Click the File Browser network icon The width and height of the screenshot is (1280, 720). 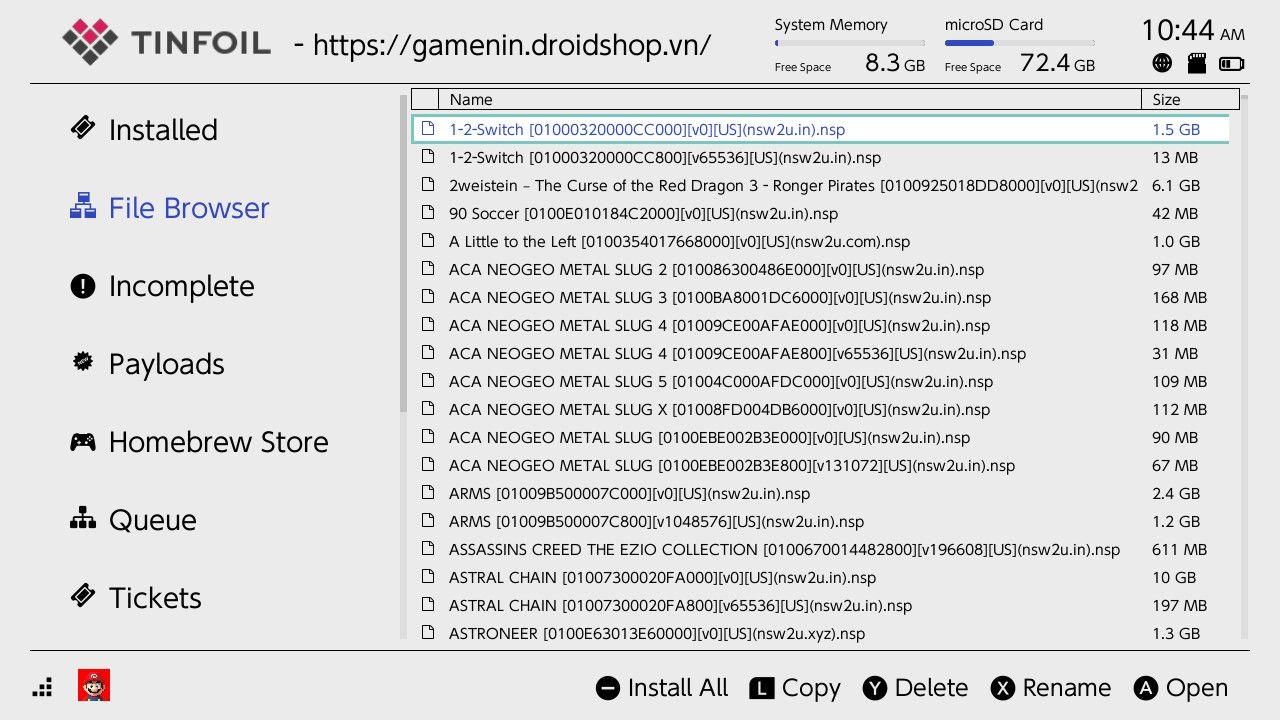tap(83, 206)
